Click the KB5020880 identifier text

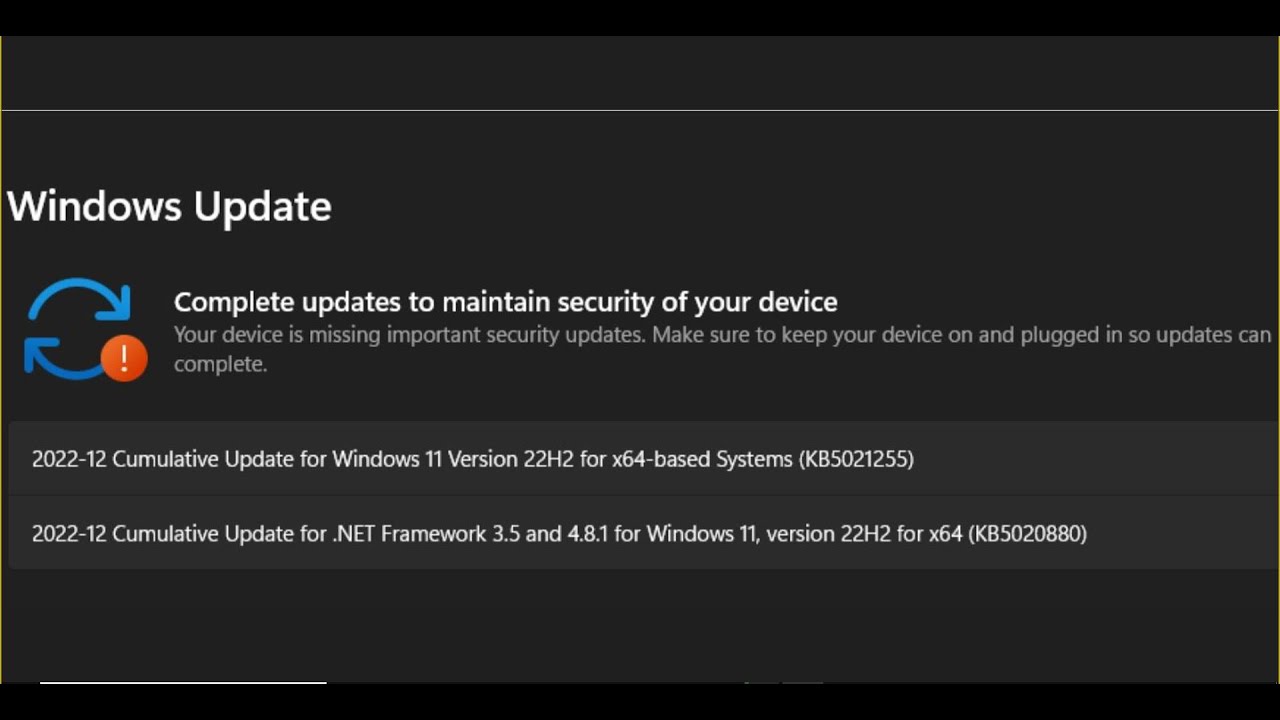point(1028,533)
